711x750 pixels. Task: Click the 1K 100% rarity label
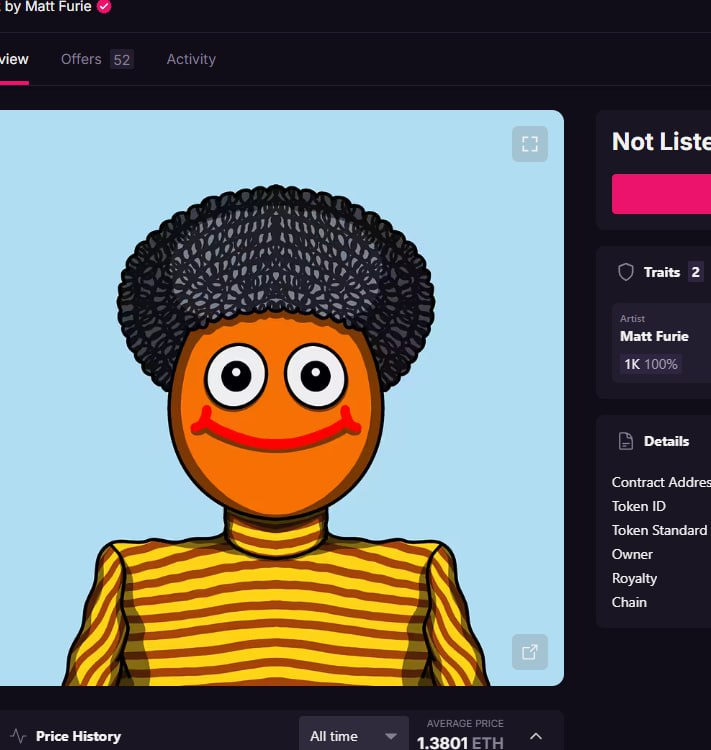coord(651,364)
